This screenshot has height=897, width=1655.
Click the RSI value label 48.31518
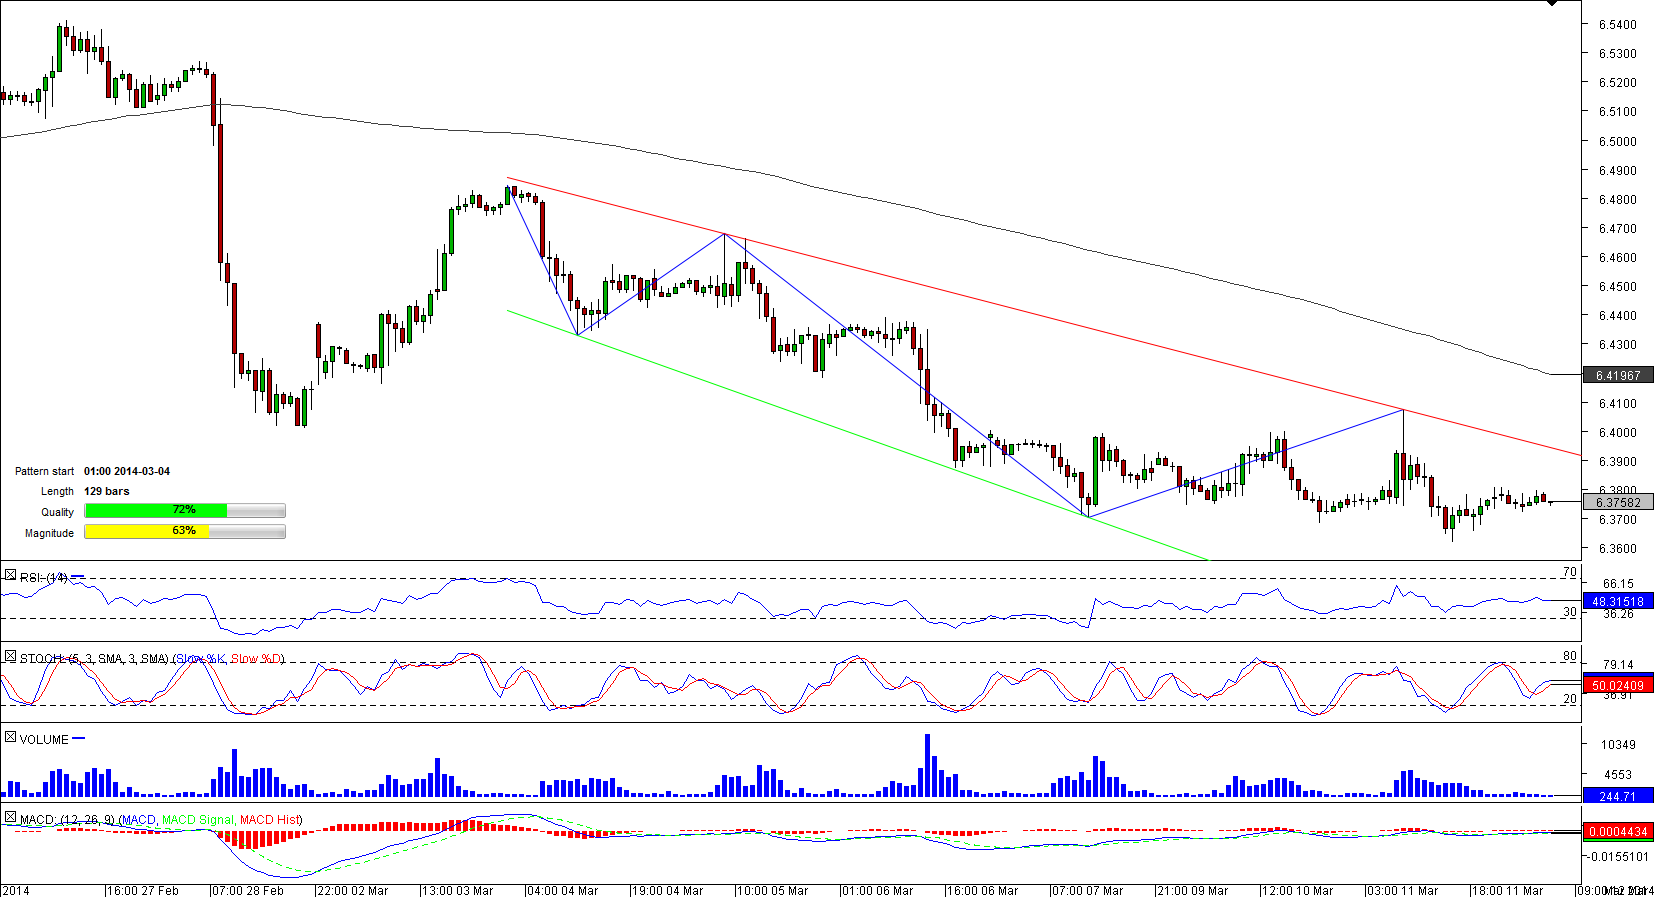point(1618,602)
